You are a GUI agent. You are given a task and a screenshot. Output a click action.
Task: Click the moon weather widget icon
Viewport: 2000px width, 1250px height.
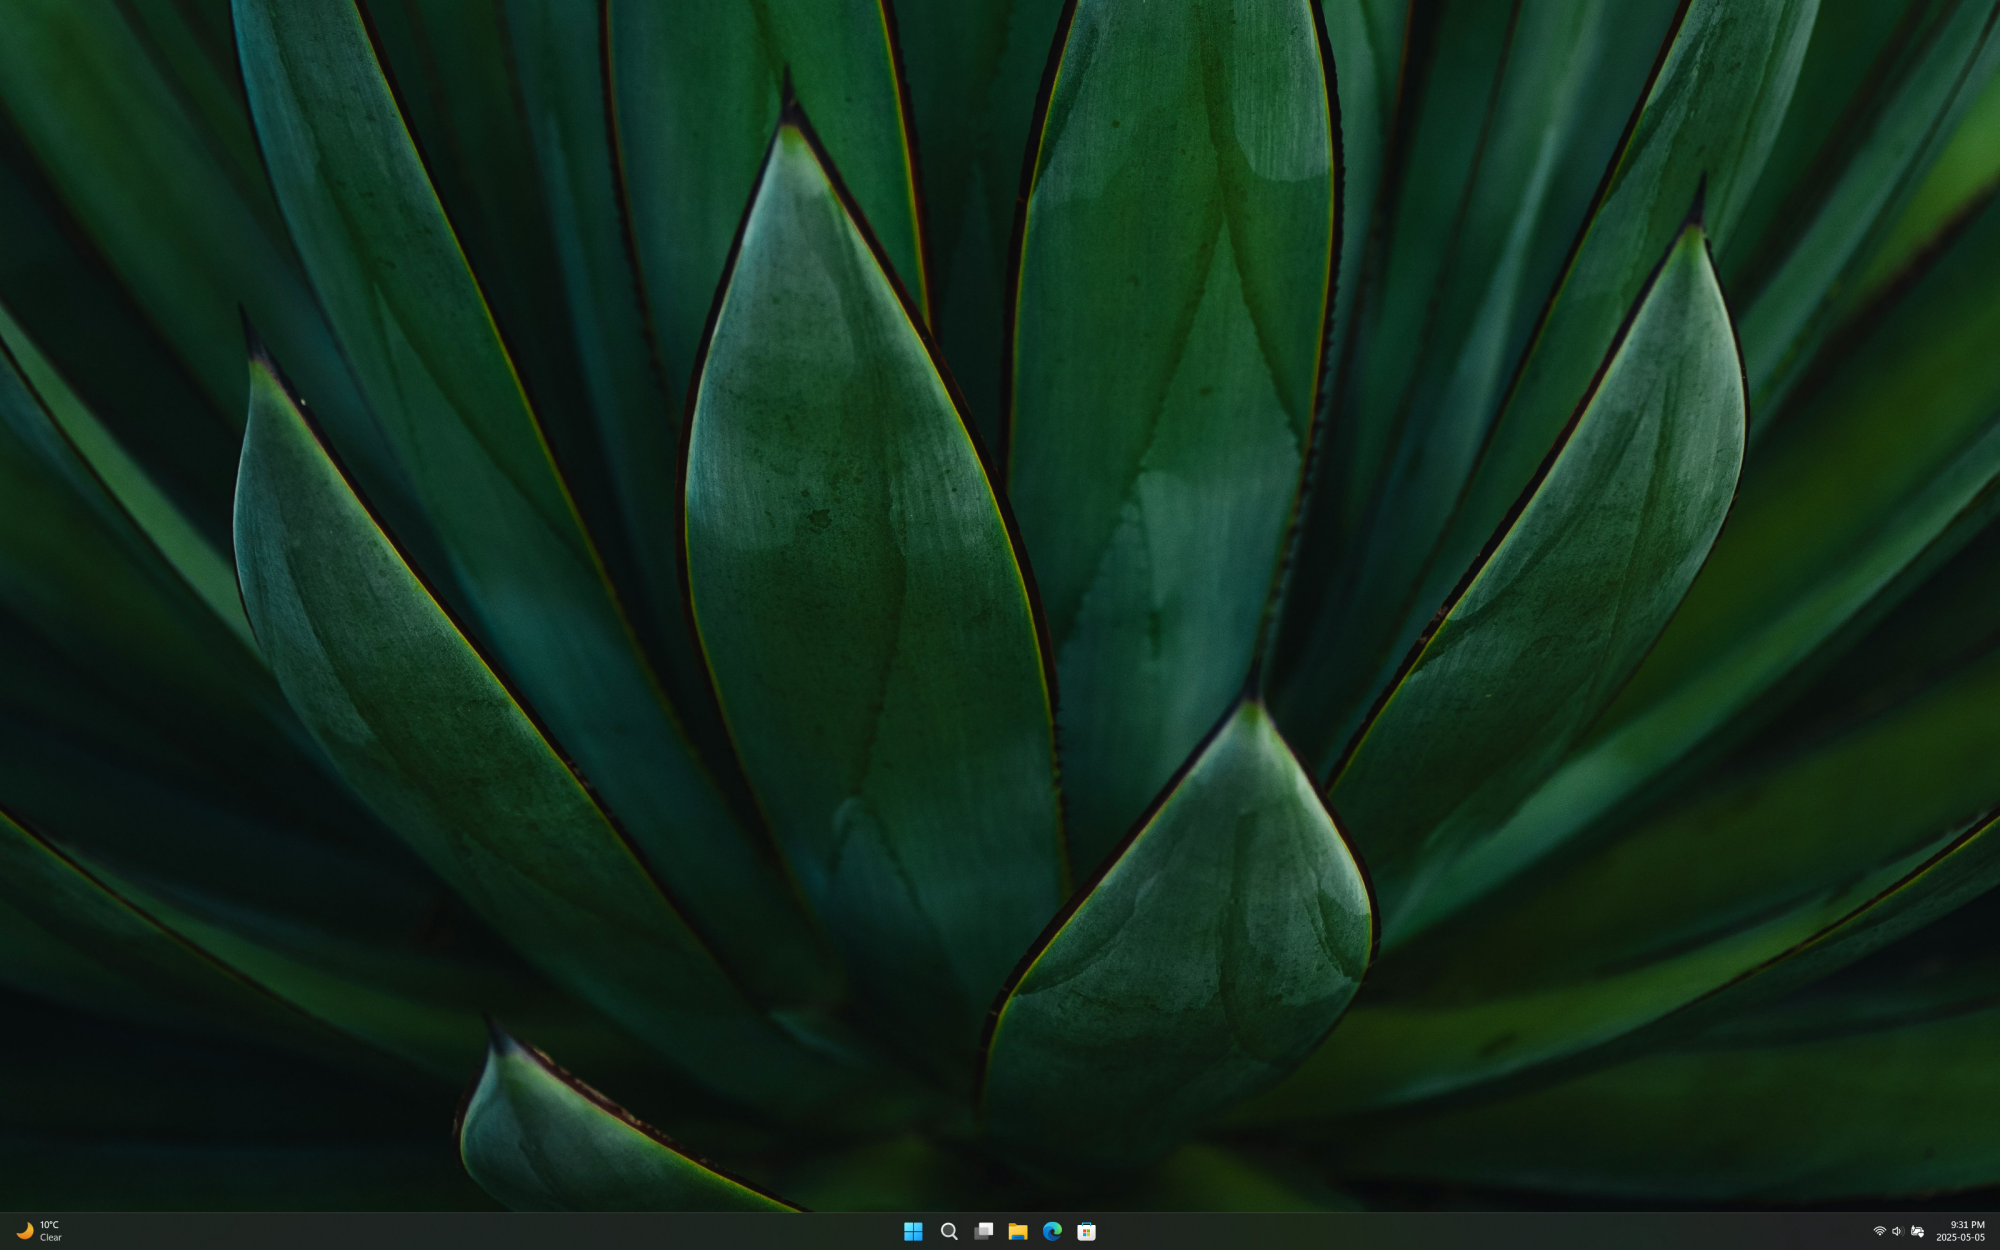point(24,1231)
